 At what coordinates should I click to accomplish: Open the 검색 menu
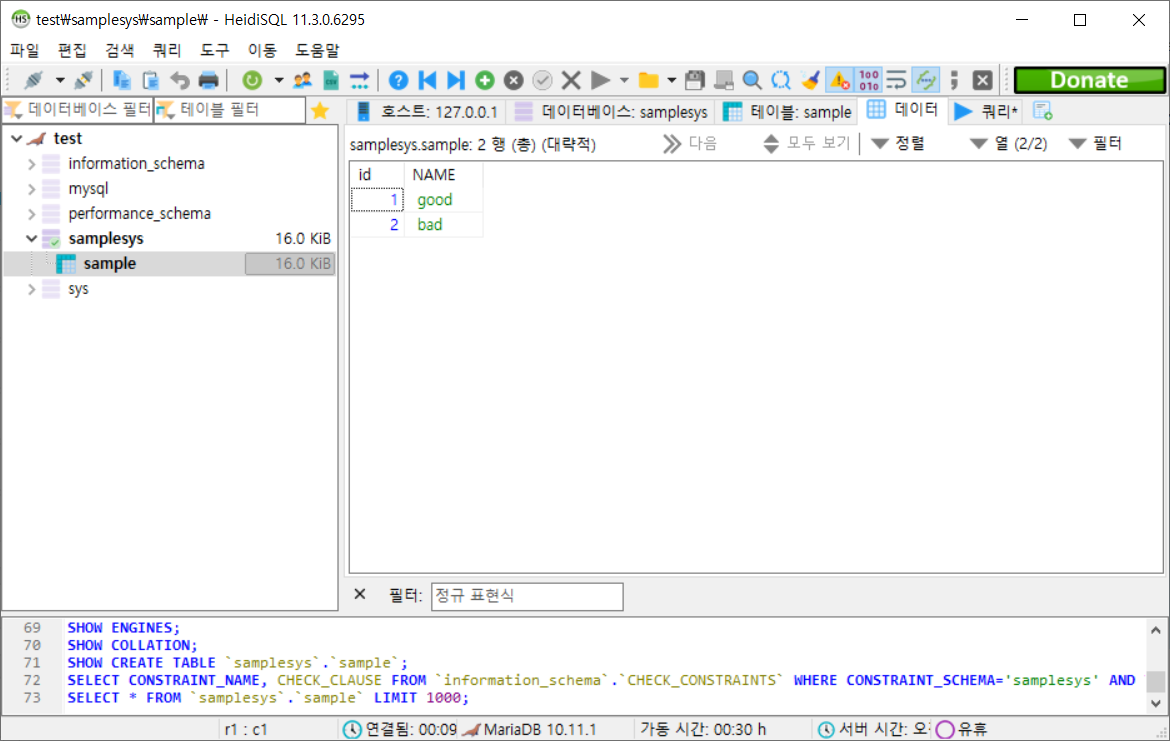click(119, 50)
